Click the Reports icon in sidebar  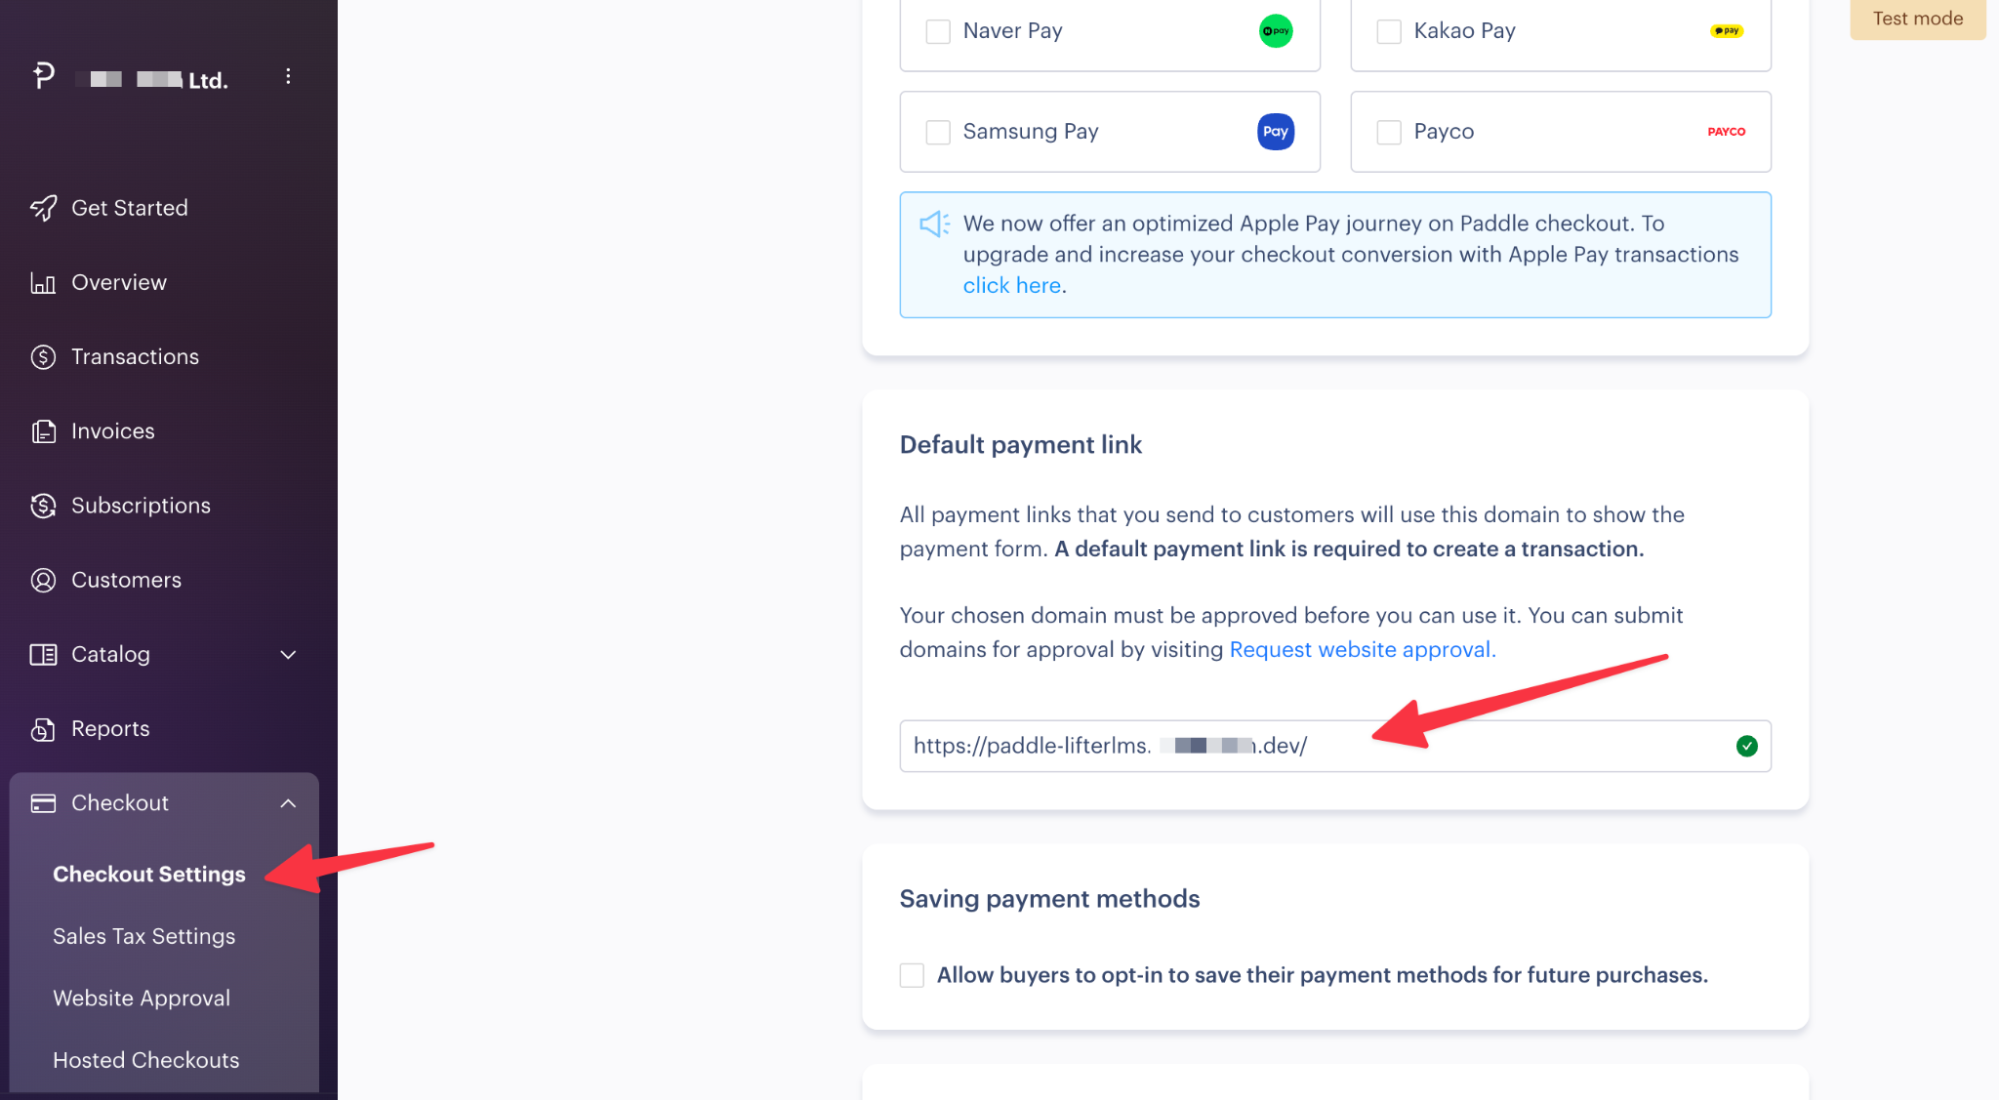click(x=43, y=729)
